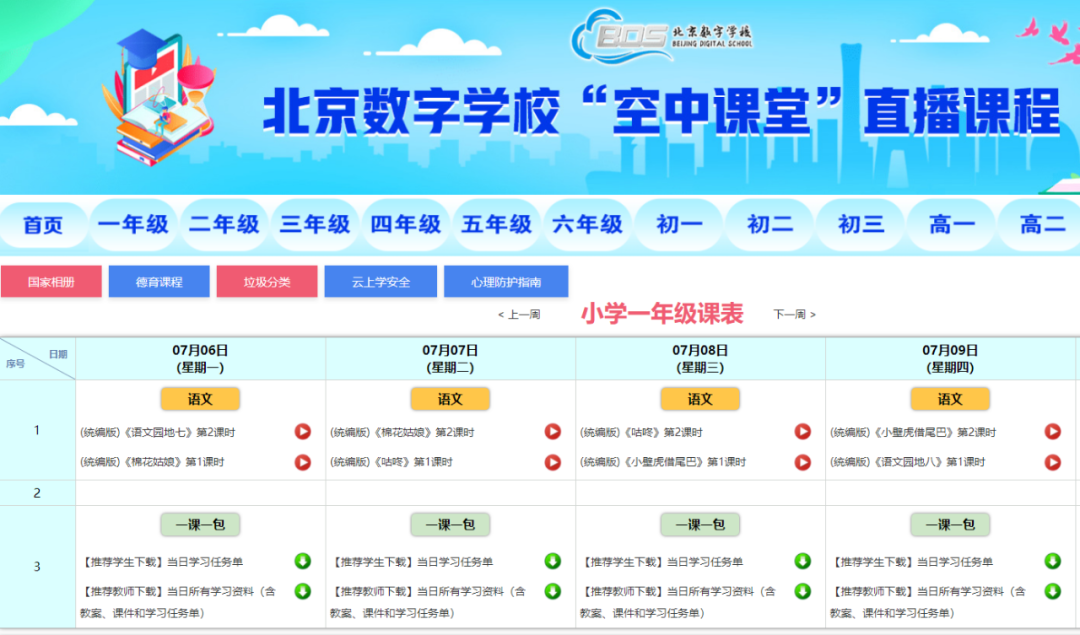Play 《语文园地八》第1课时 video

pyautogui.click(x=1053, y=462)
